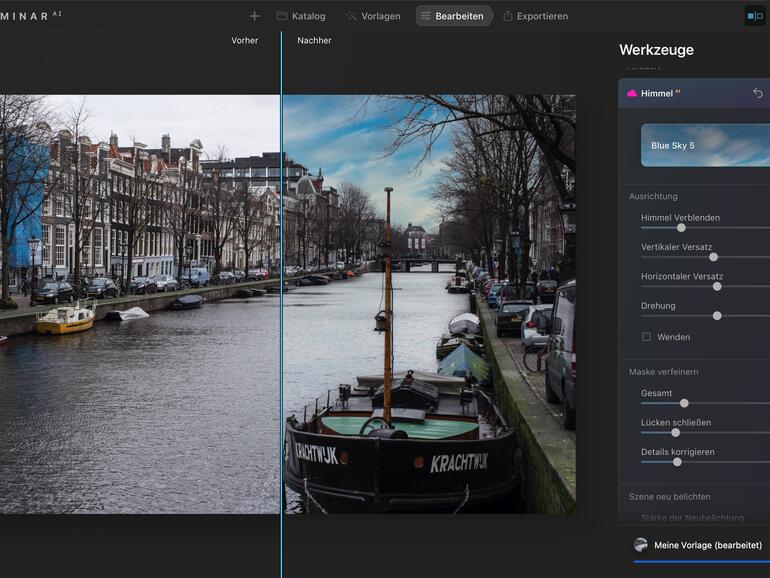
Task: Click the Gesamt slider handle
Action: pyautogui.click(x=684, y=403)
